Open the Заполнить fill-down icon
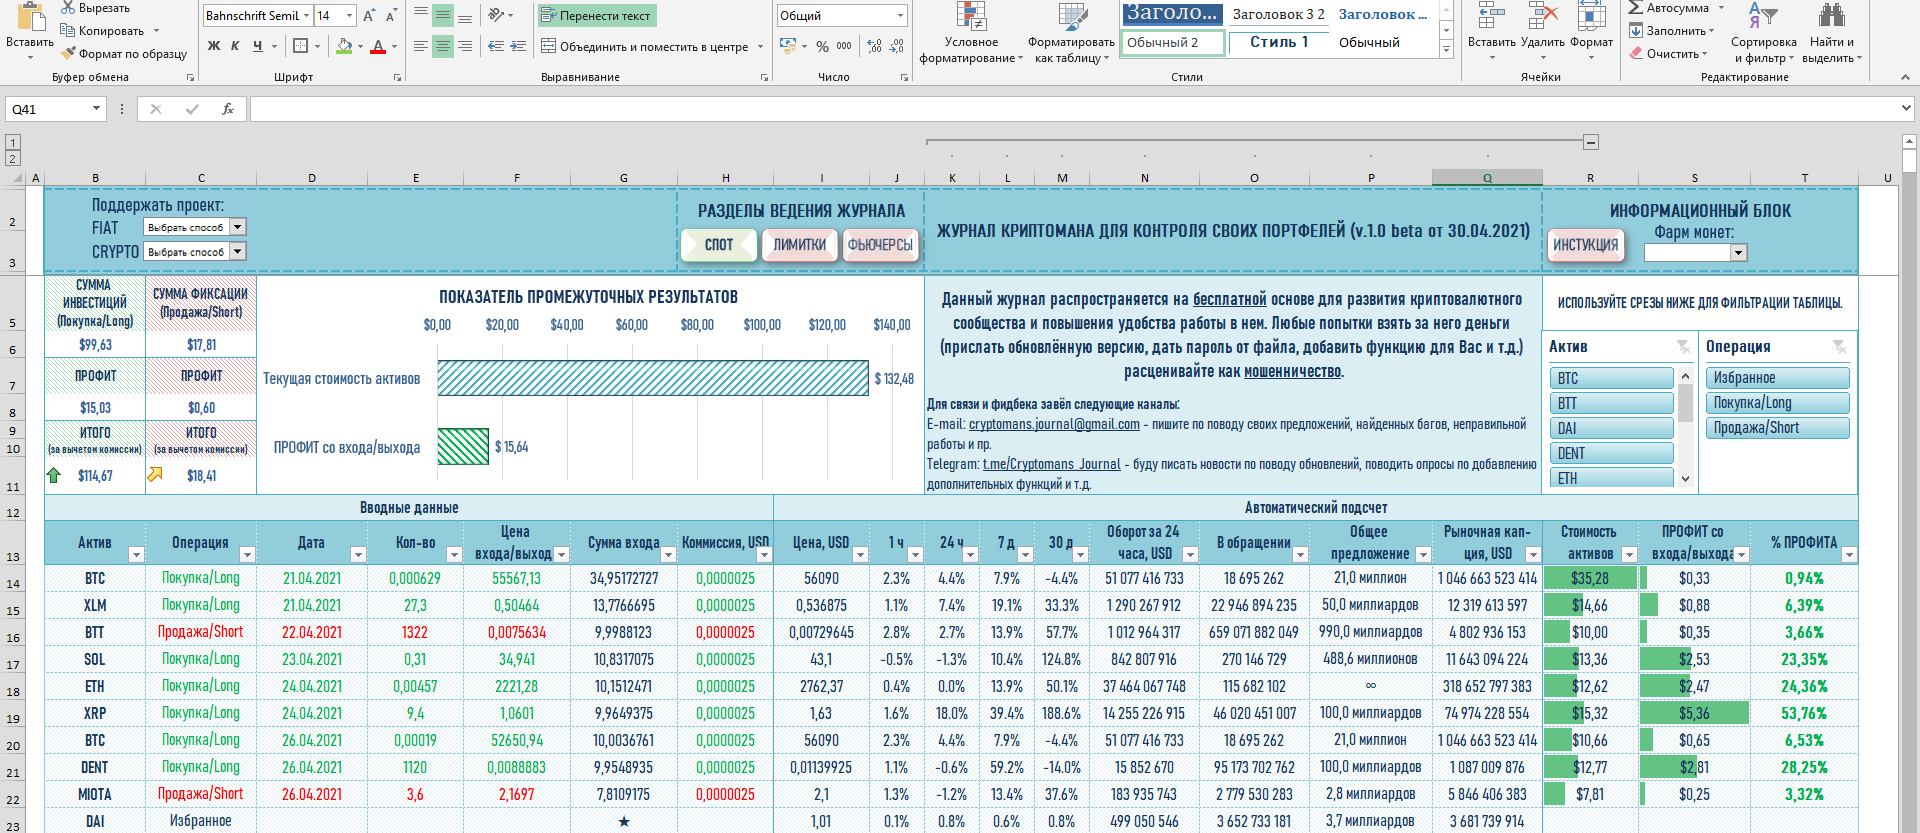 click(x=1636, y=31)
